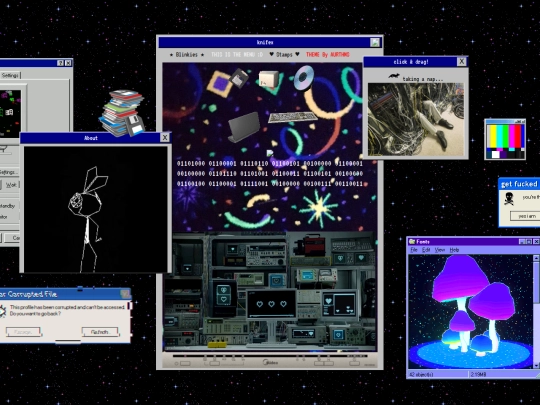Image resolution: width=540 pixels, height=405 pixels.
Task: Click the grey laptop image in the knifex collage
Action: coord(244,126)
